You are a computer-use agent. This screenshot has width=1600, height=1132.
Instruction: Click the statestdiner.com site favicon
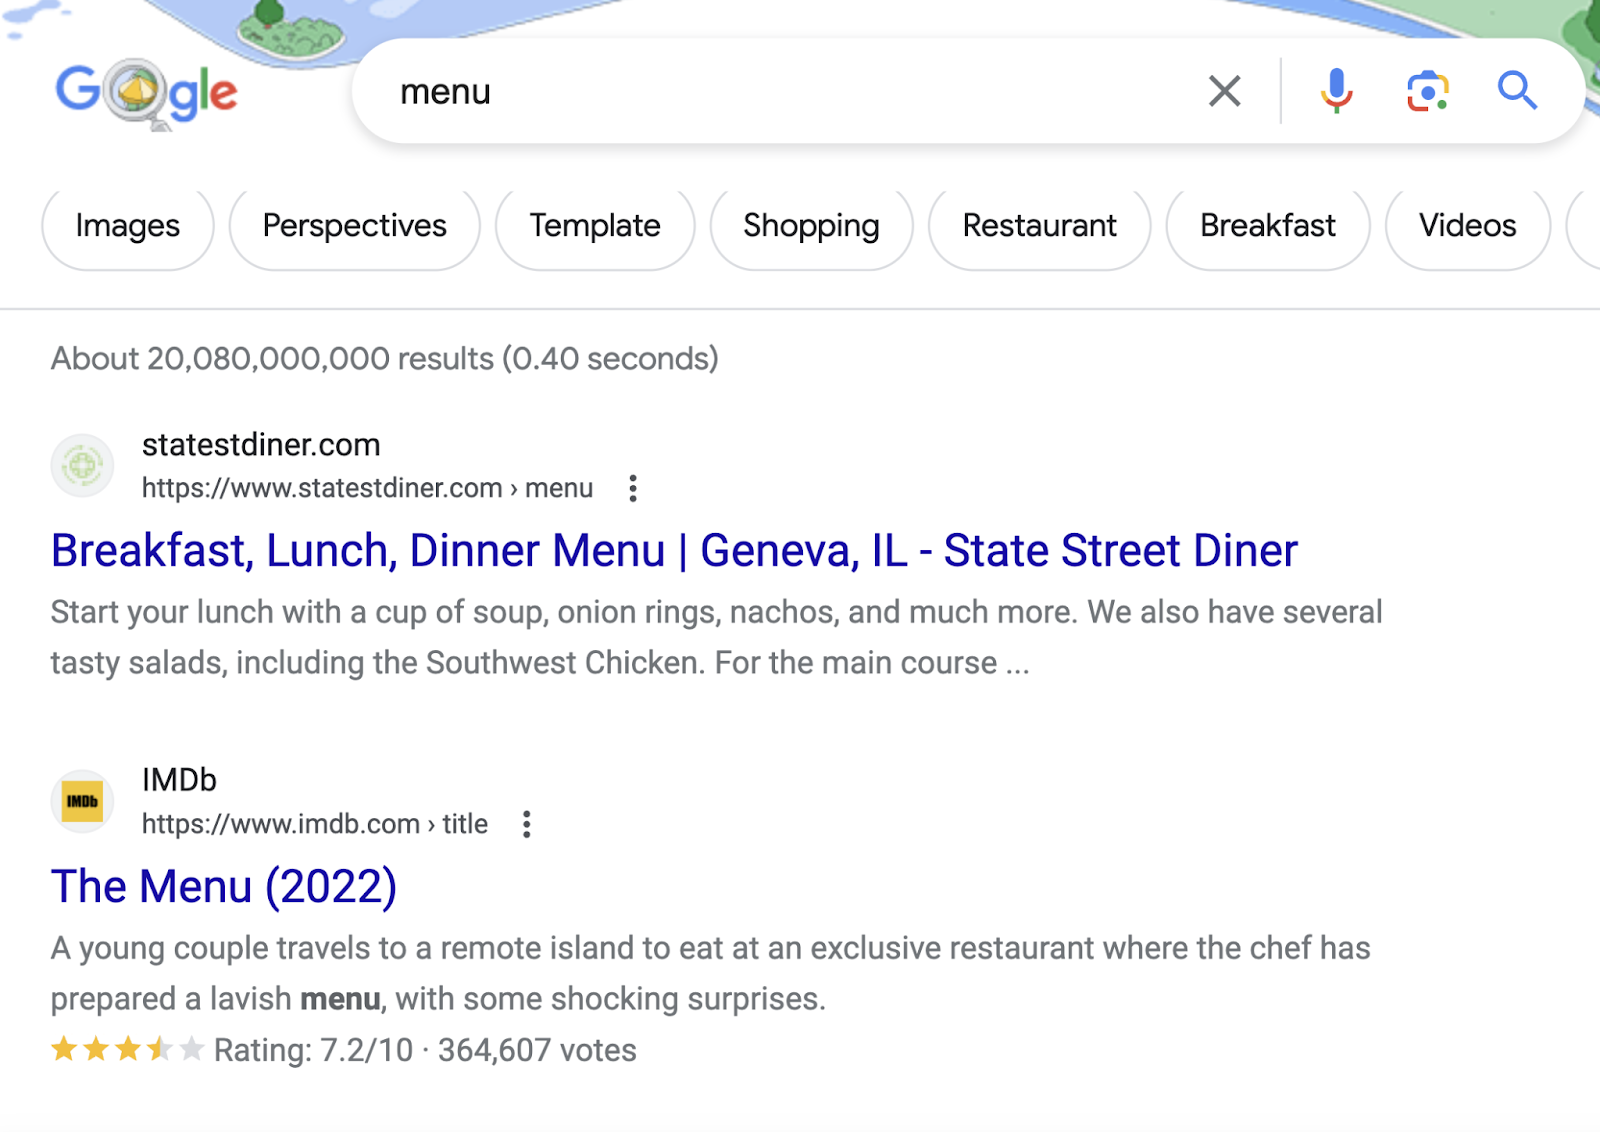pos(83,466)
